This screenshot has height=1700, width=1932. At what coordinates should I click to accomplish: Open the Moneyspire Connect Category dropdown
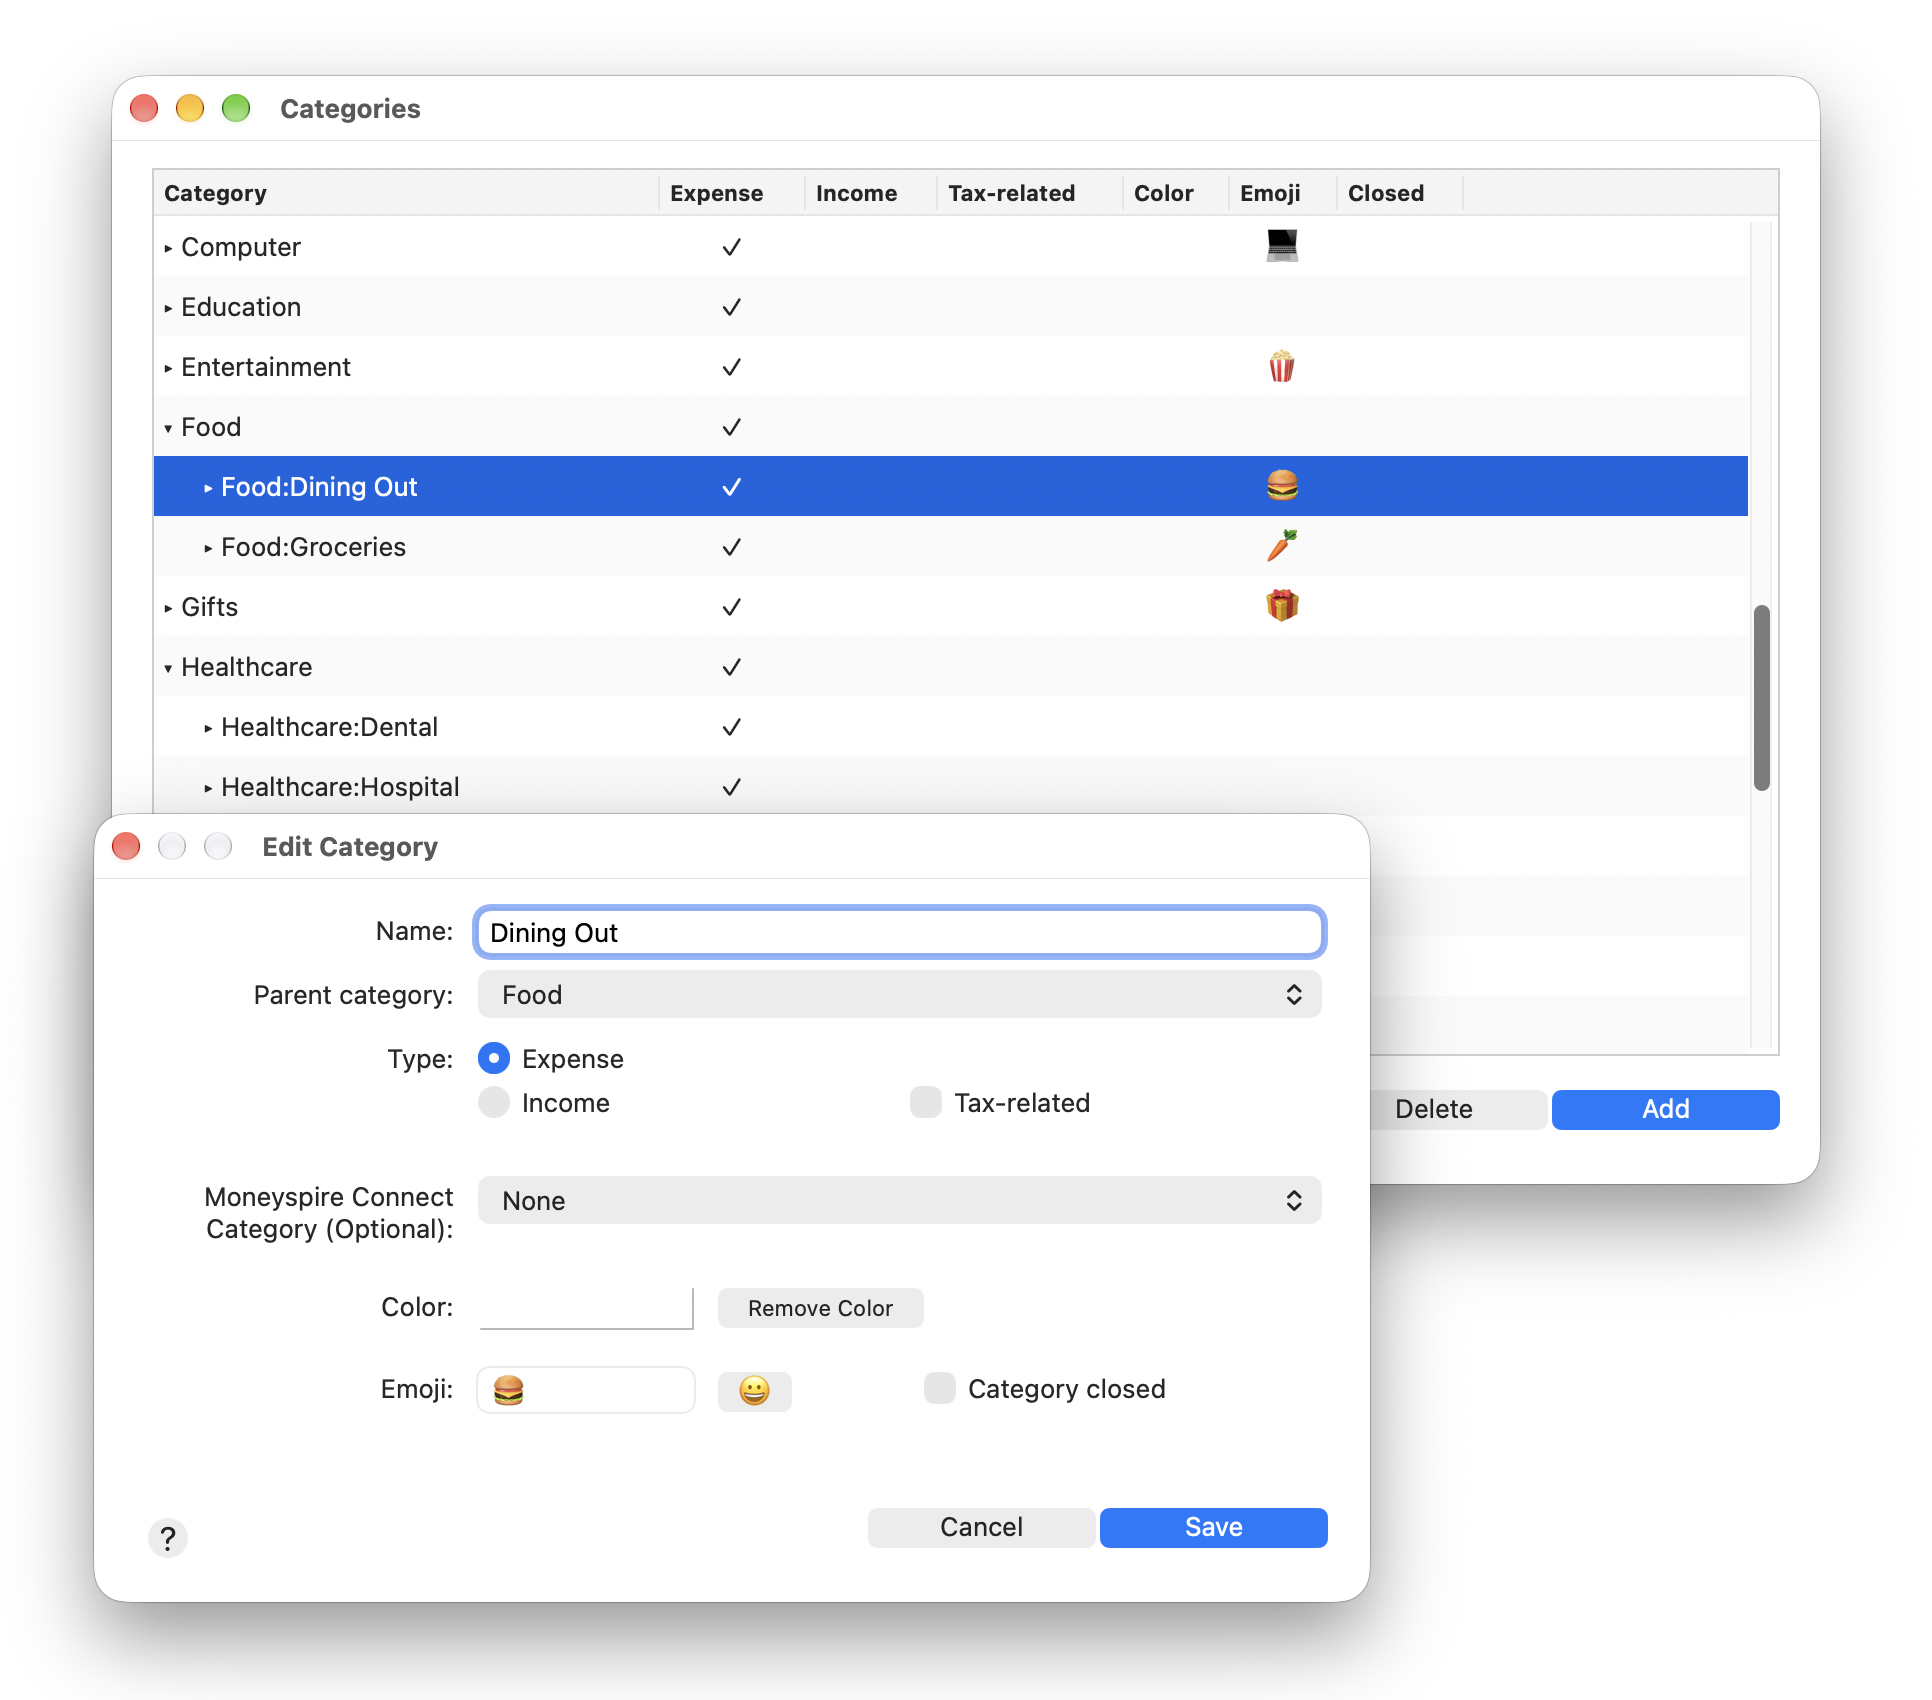(899, 1200)
